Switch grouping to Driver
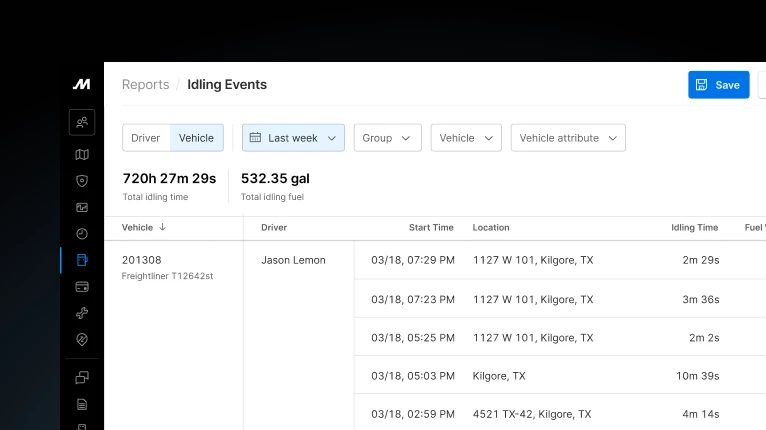 point(146,138)
